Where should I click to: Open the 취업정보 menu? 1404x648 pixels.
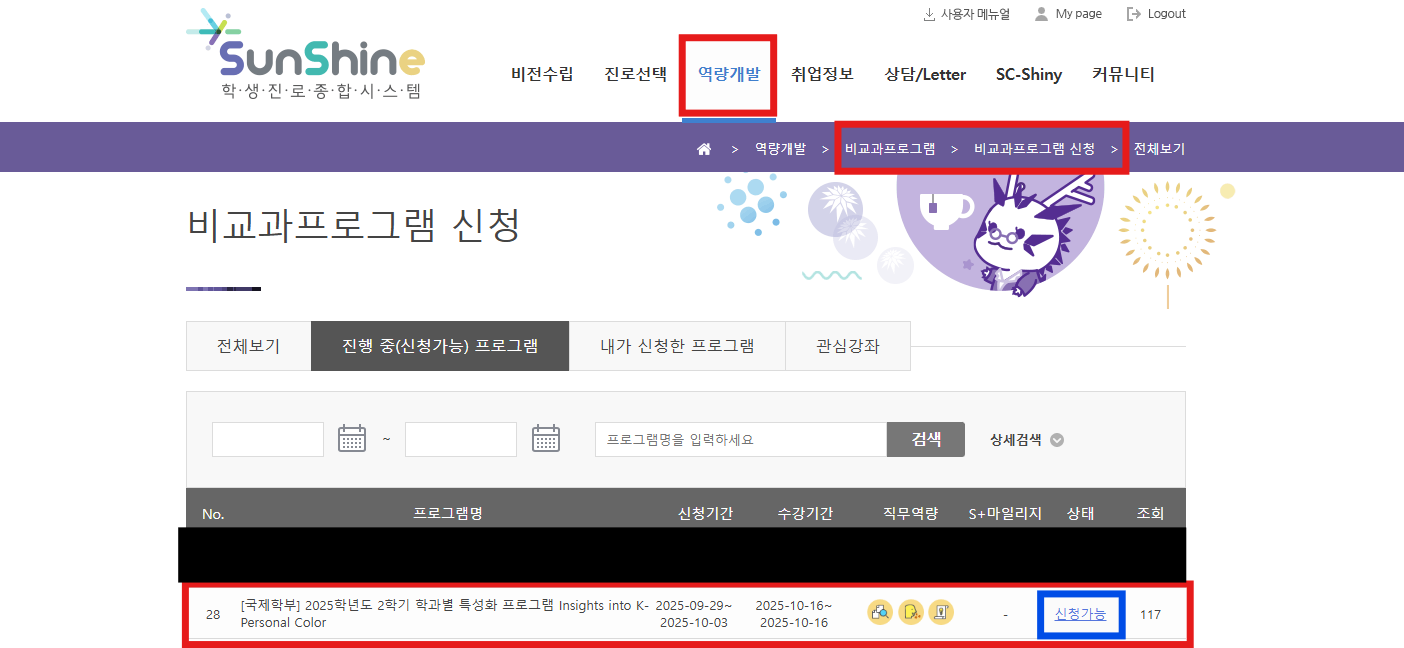[x=822, y=74]
